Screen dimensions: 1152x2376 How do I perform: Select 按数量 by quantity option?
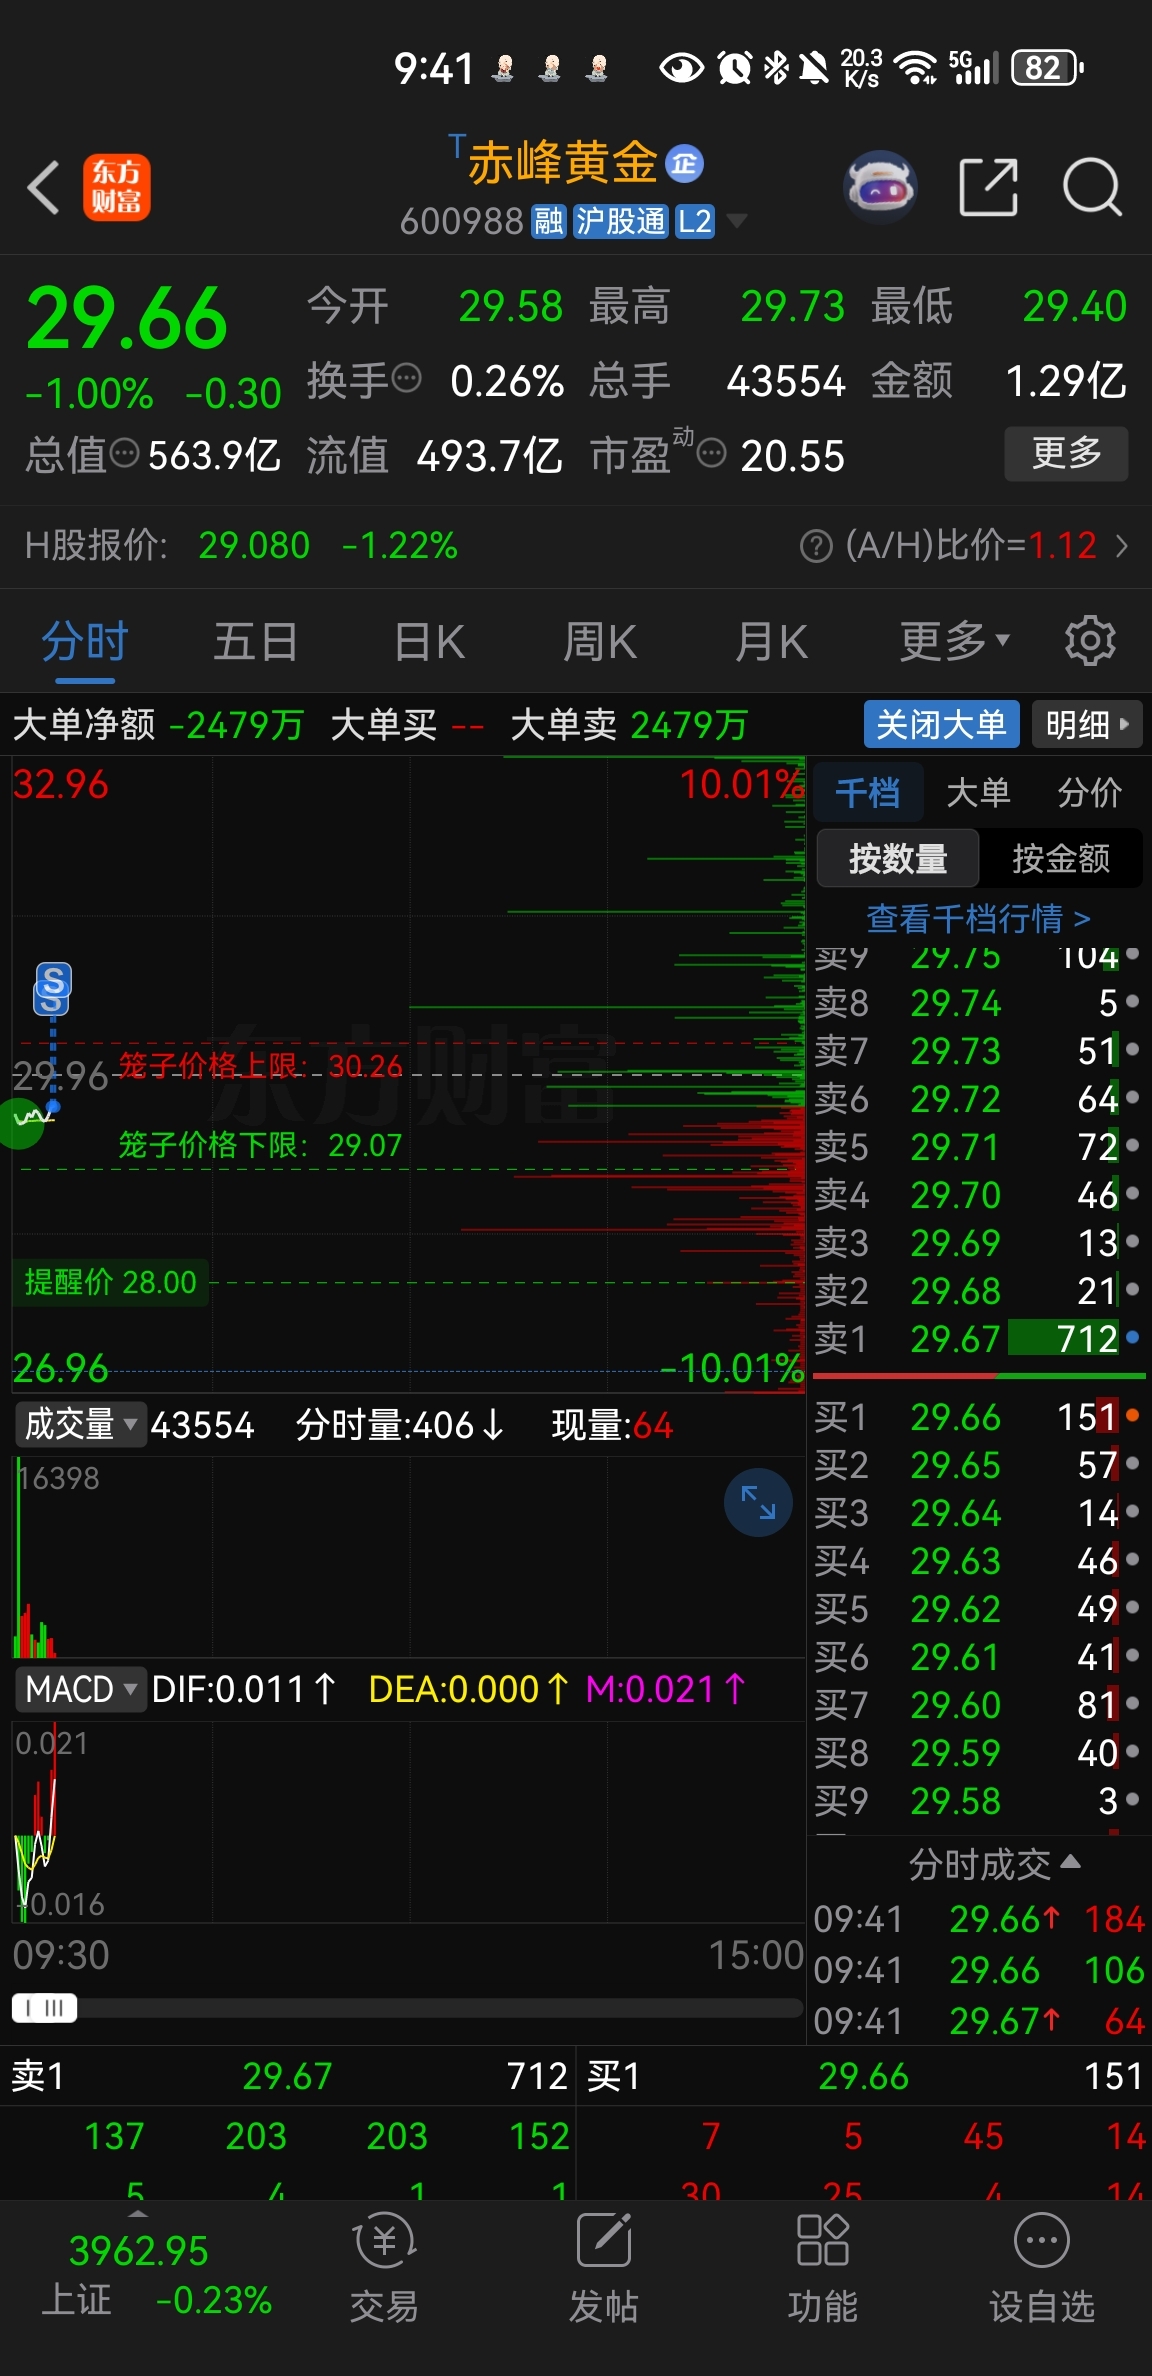898,858
